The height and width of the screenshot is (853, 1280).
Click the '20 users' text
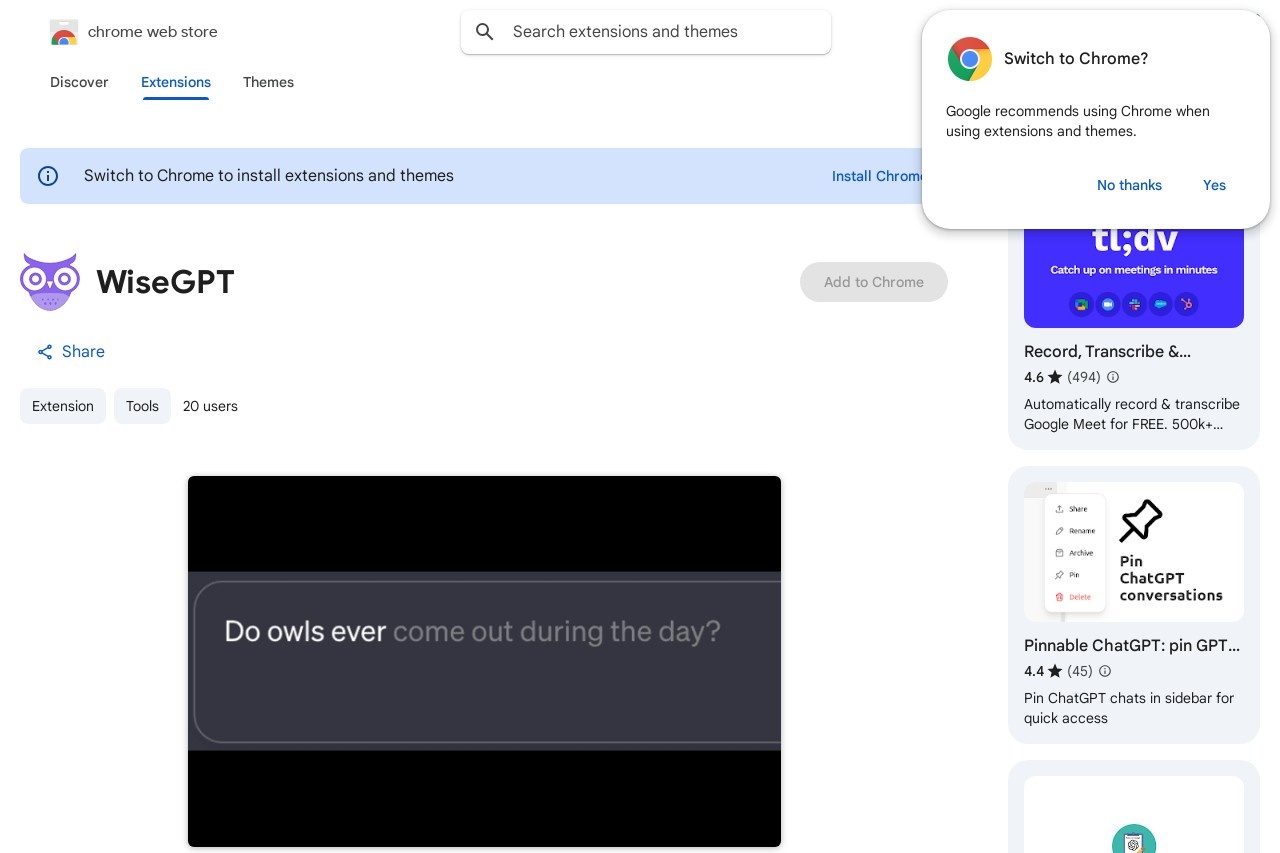(x=210, y=406)
